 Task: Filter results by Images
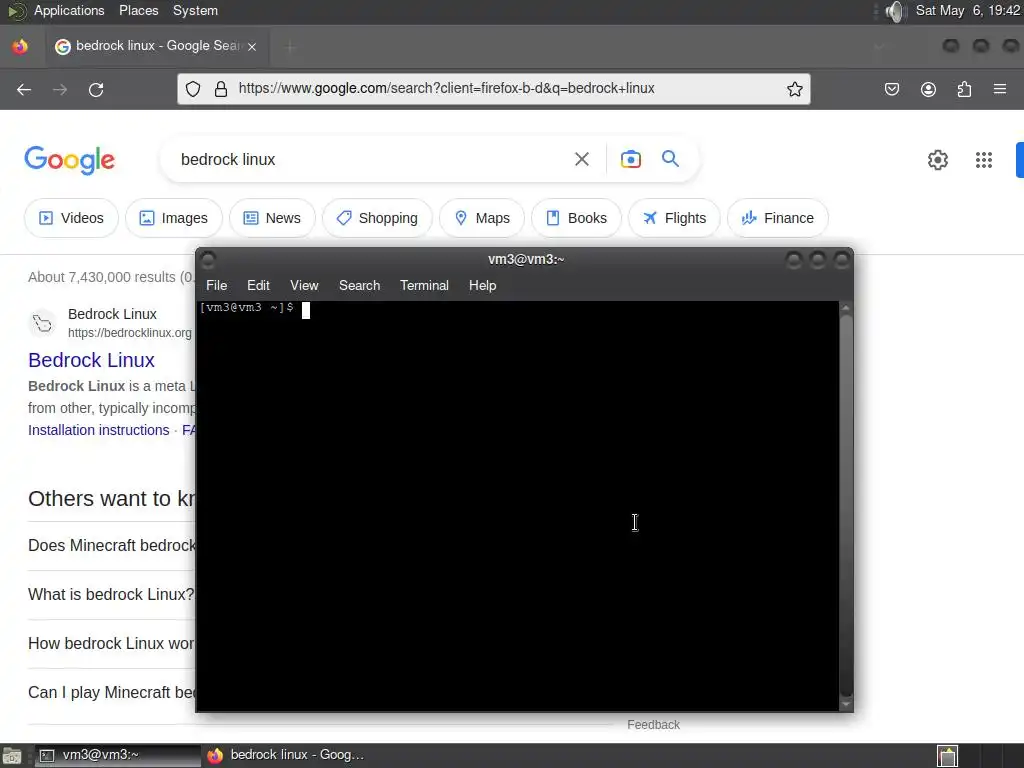point(174,218)
